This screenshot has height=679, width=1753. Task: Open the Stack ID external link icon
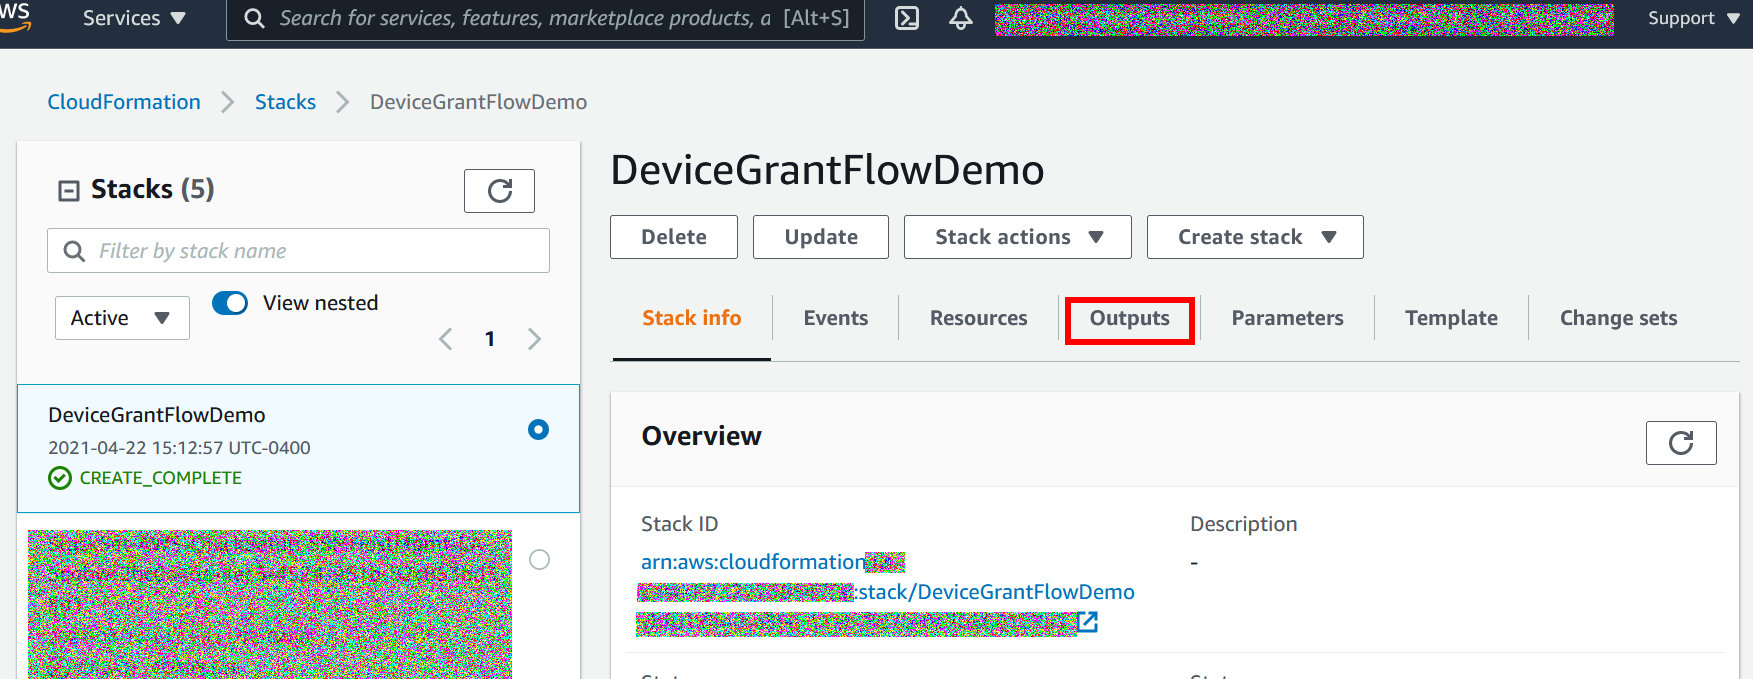[1088, 622]
